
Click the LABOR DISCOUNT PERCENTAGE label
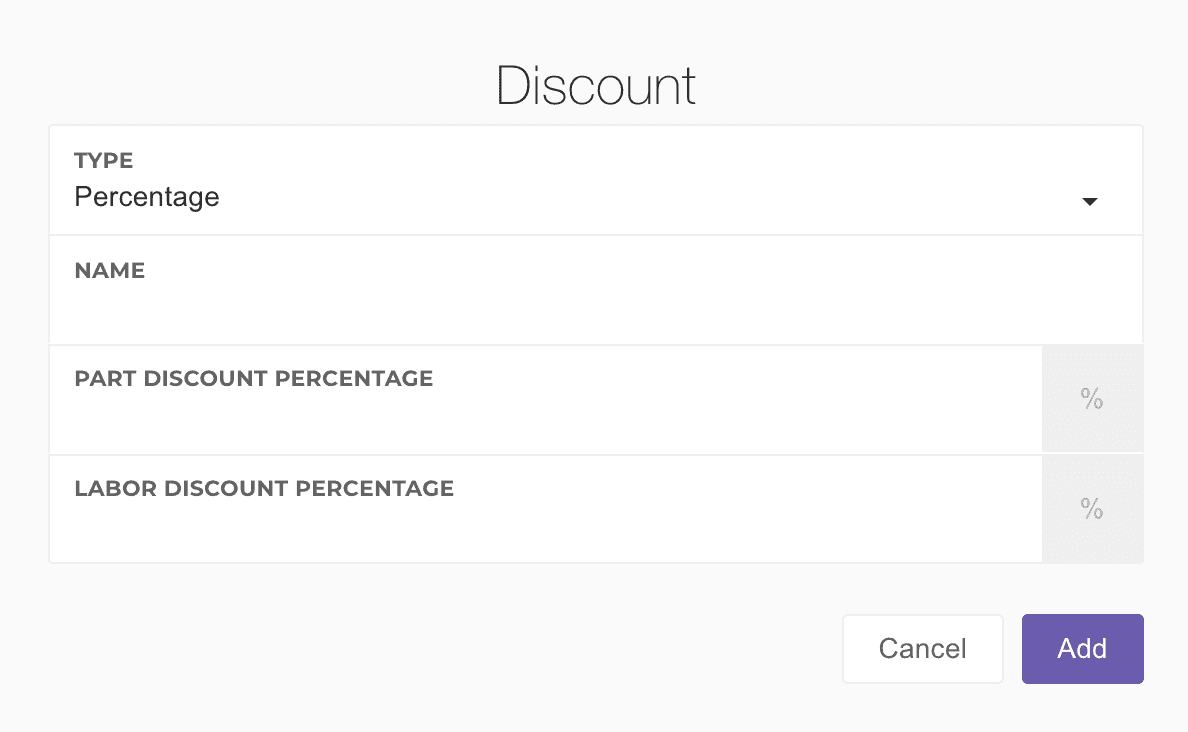click(x=264, y=489)
